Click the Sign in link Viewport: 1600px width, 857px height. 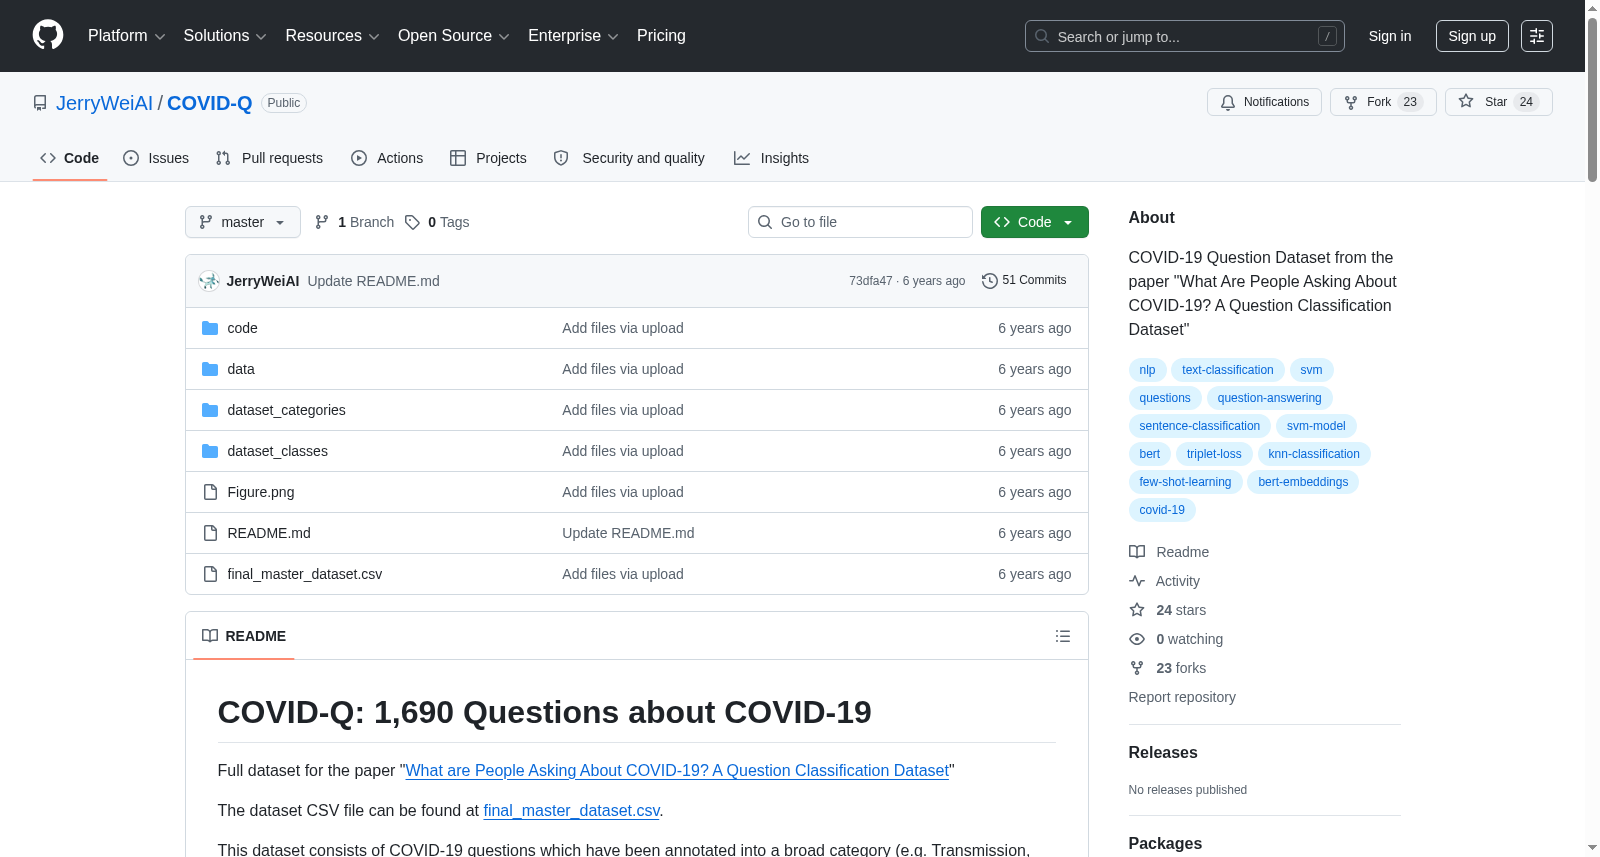(x=1390, y=36)
